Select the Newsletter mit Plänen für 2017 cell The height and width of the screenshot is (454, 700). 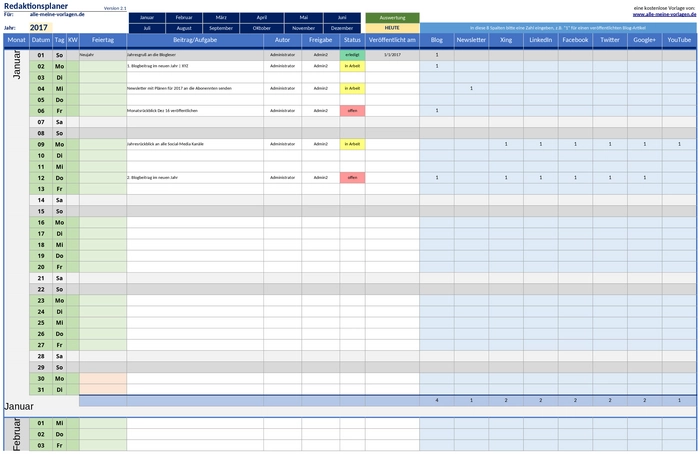195,88
